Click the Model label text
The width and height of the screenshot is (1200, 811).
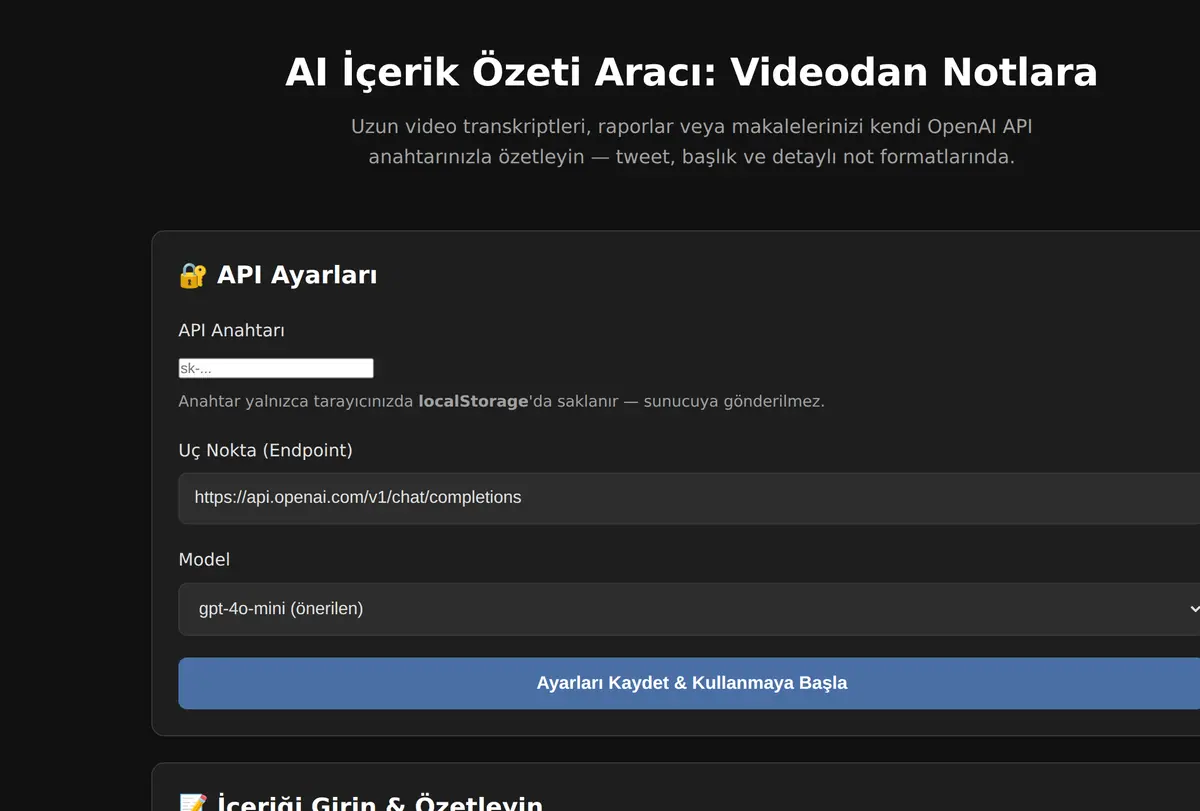point(204,559)
